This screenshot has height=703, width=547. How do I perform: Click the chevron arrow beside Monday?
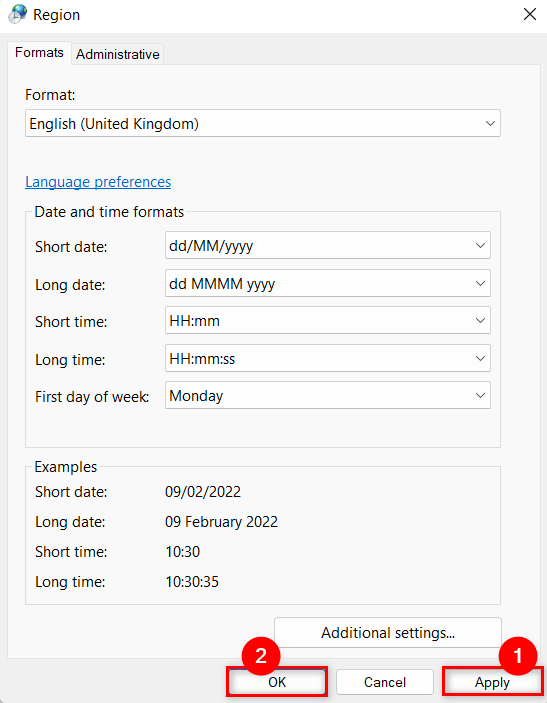click(480, 395)
